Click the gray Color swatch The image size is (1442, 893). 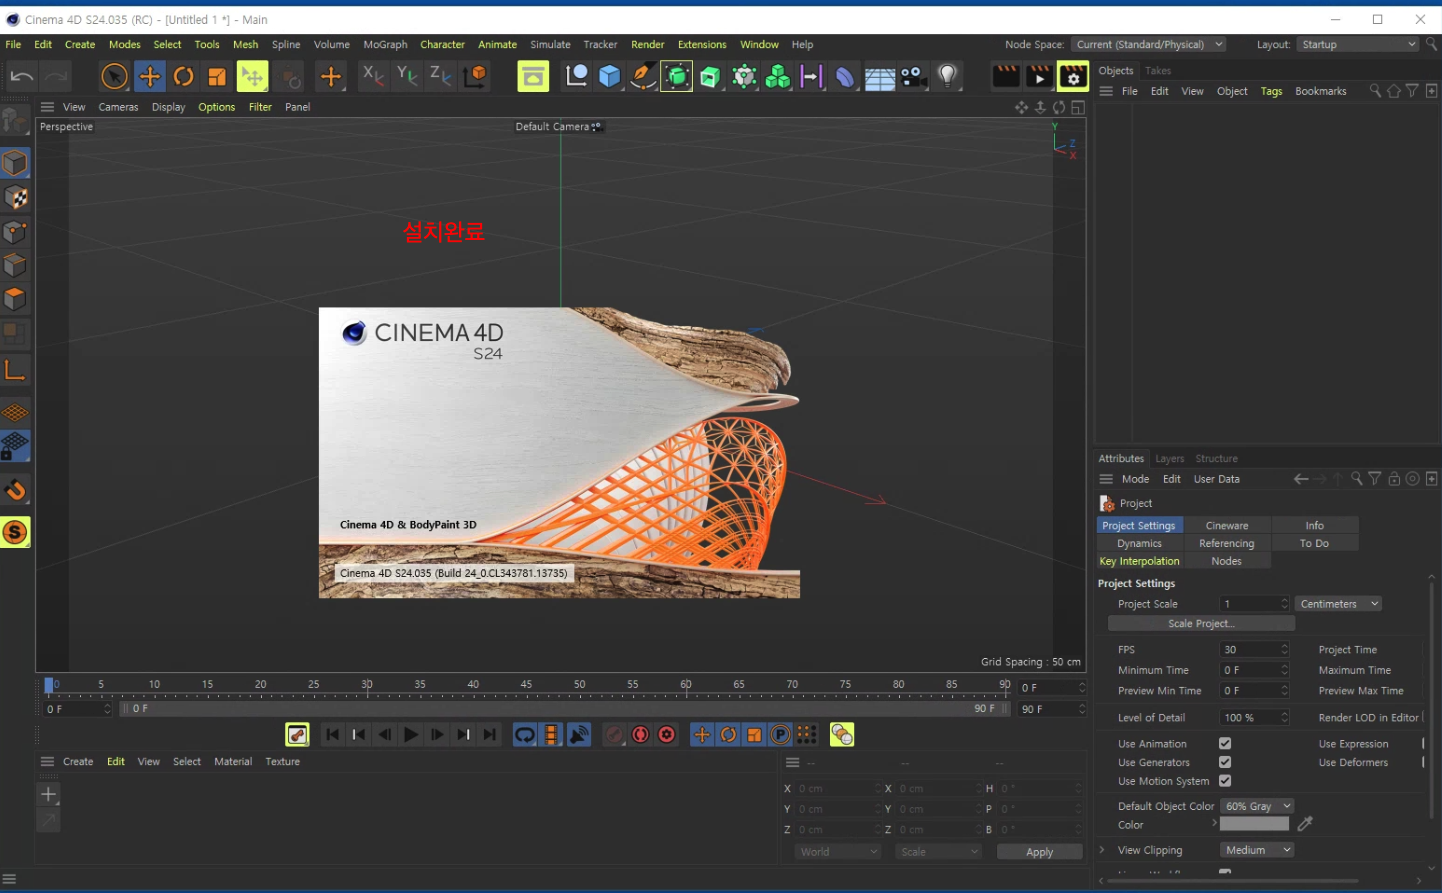tap(1255, 824)
